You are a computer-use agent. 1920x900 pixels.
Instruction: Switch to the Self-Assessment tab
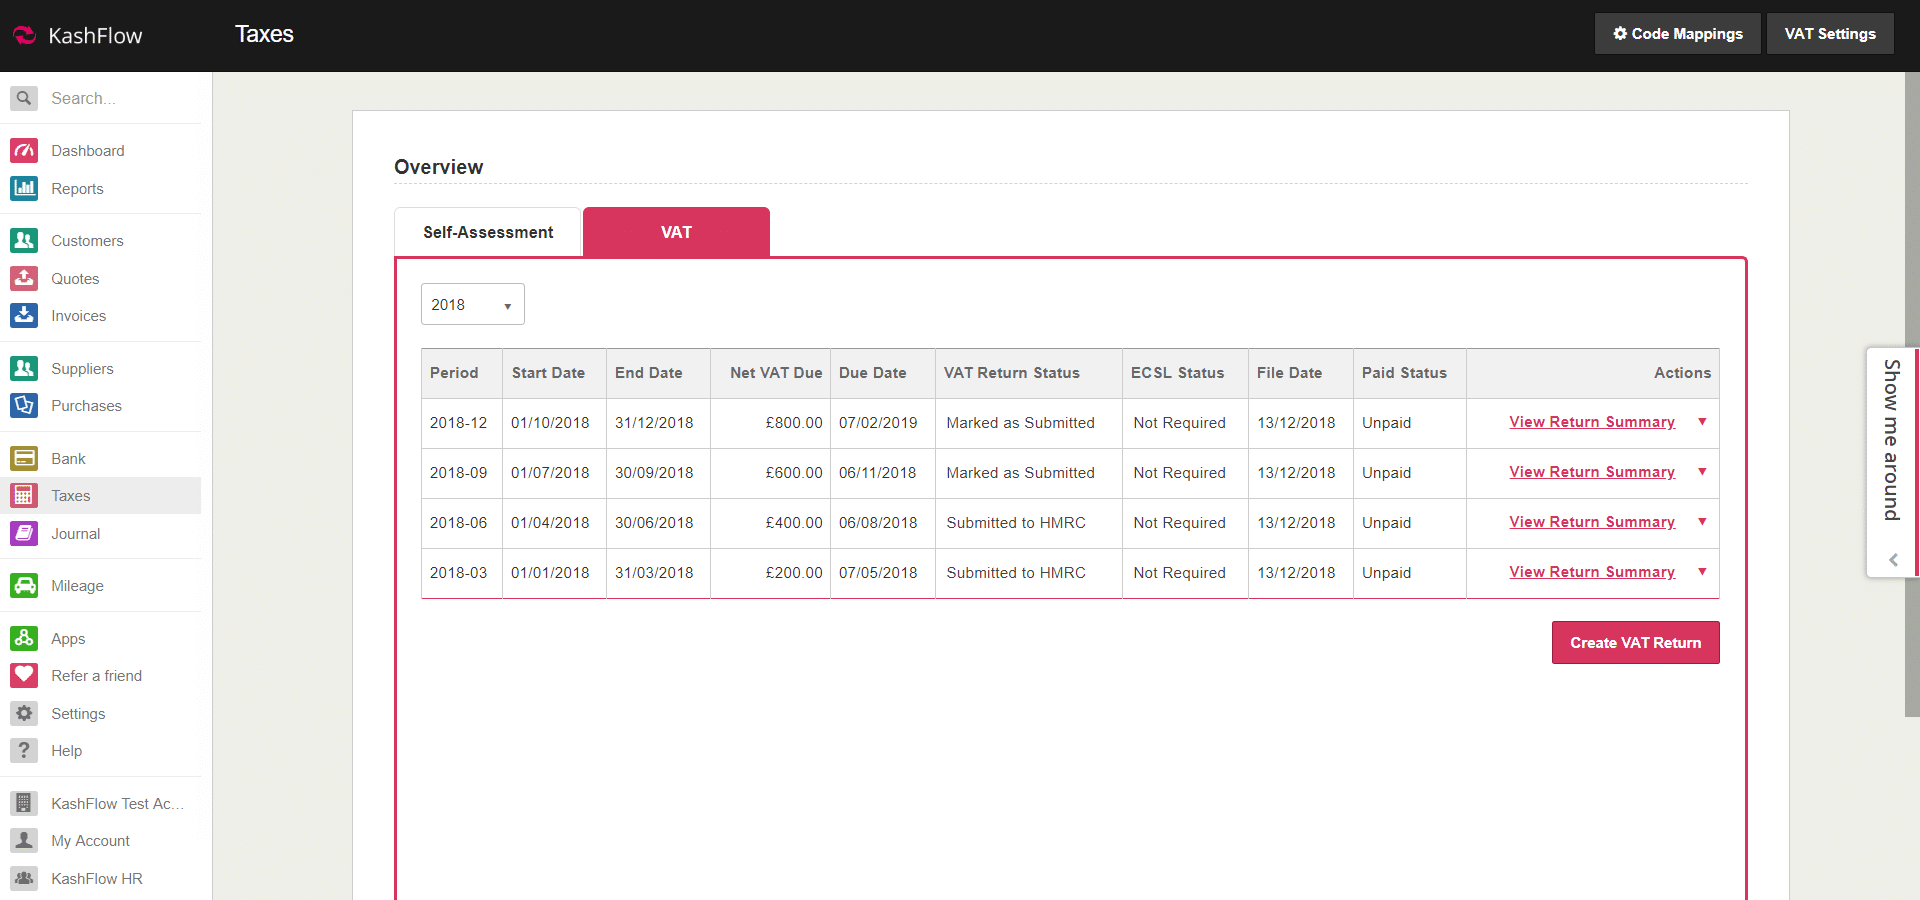(488, 232)
